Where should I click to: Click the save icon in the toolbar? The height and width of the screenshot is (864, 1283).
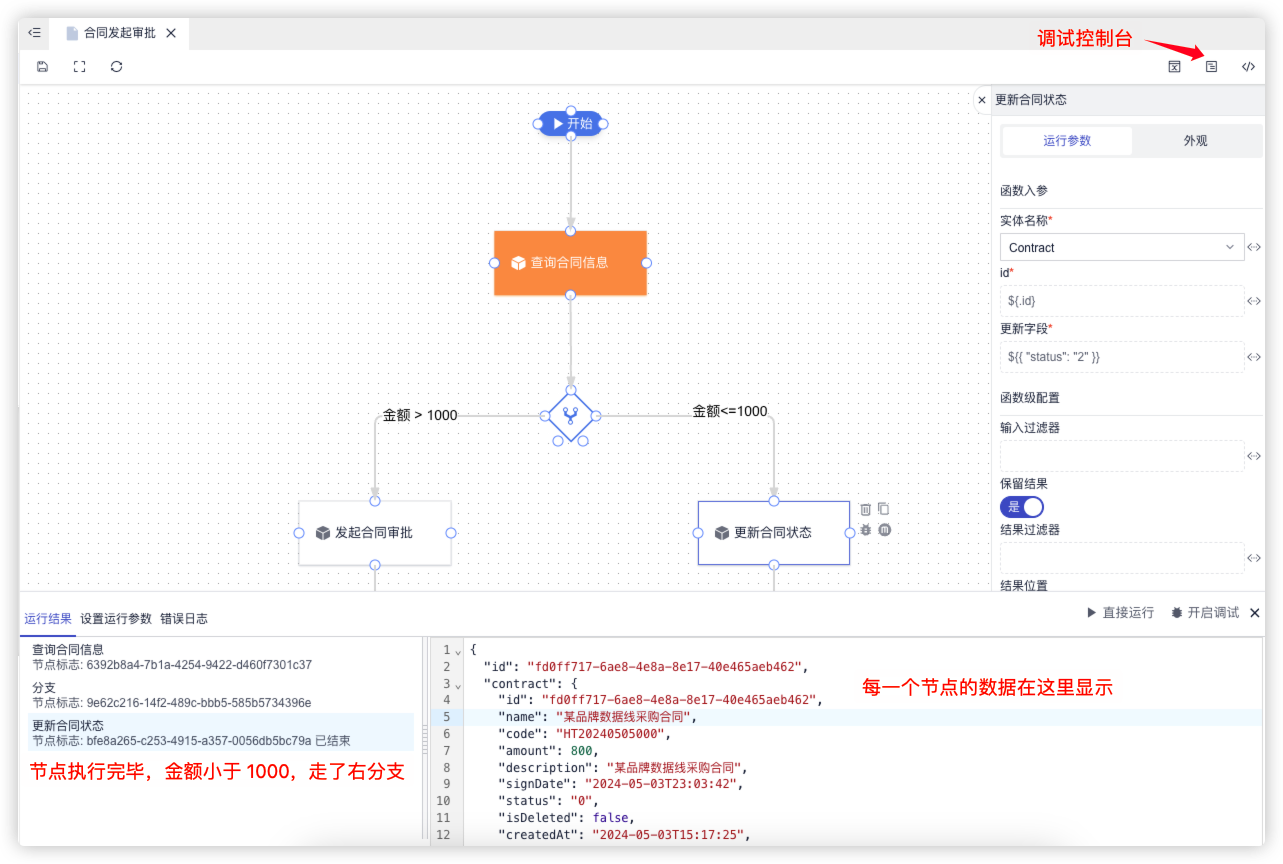(x=42, y=67)
